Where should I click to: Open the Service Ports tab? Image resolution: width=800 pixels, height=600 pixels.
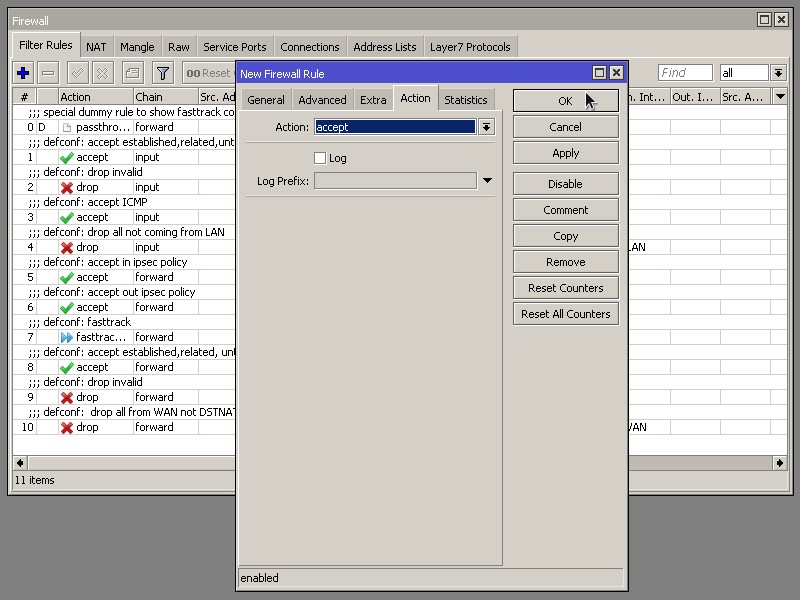click(x=235, y=47)
